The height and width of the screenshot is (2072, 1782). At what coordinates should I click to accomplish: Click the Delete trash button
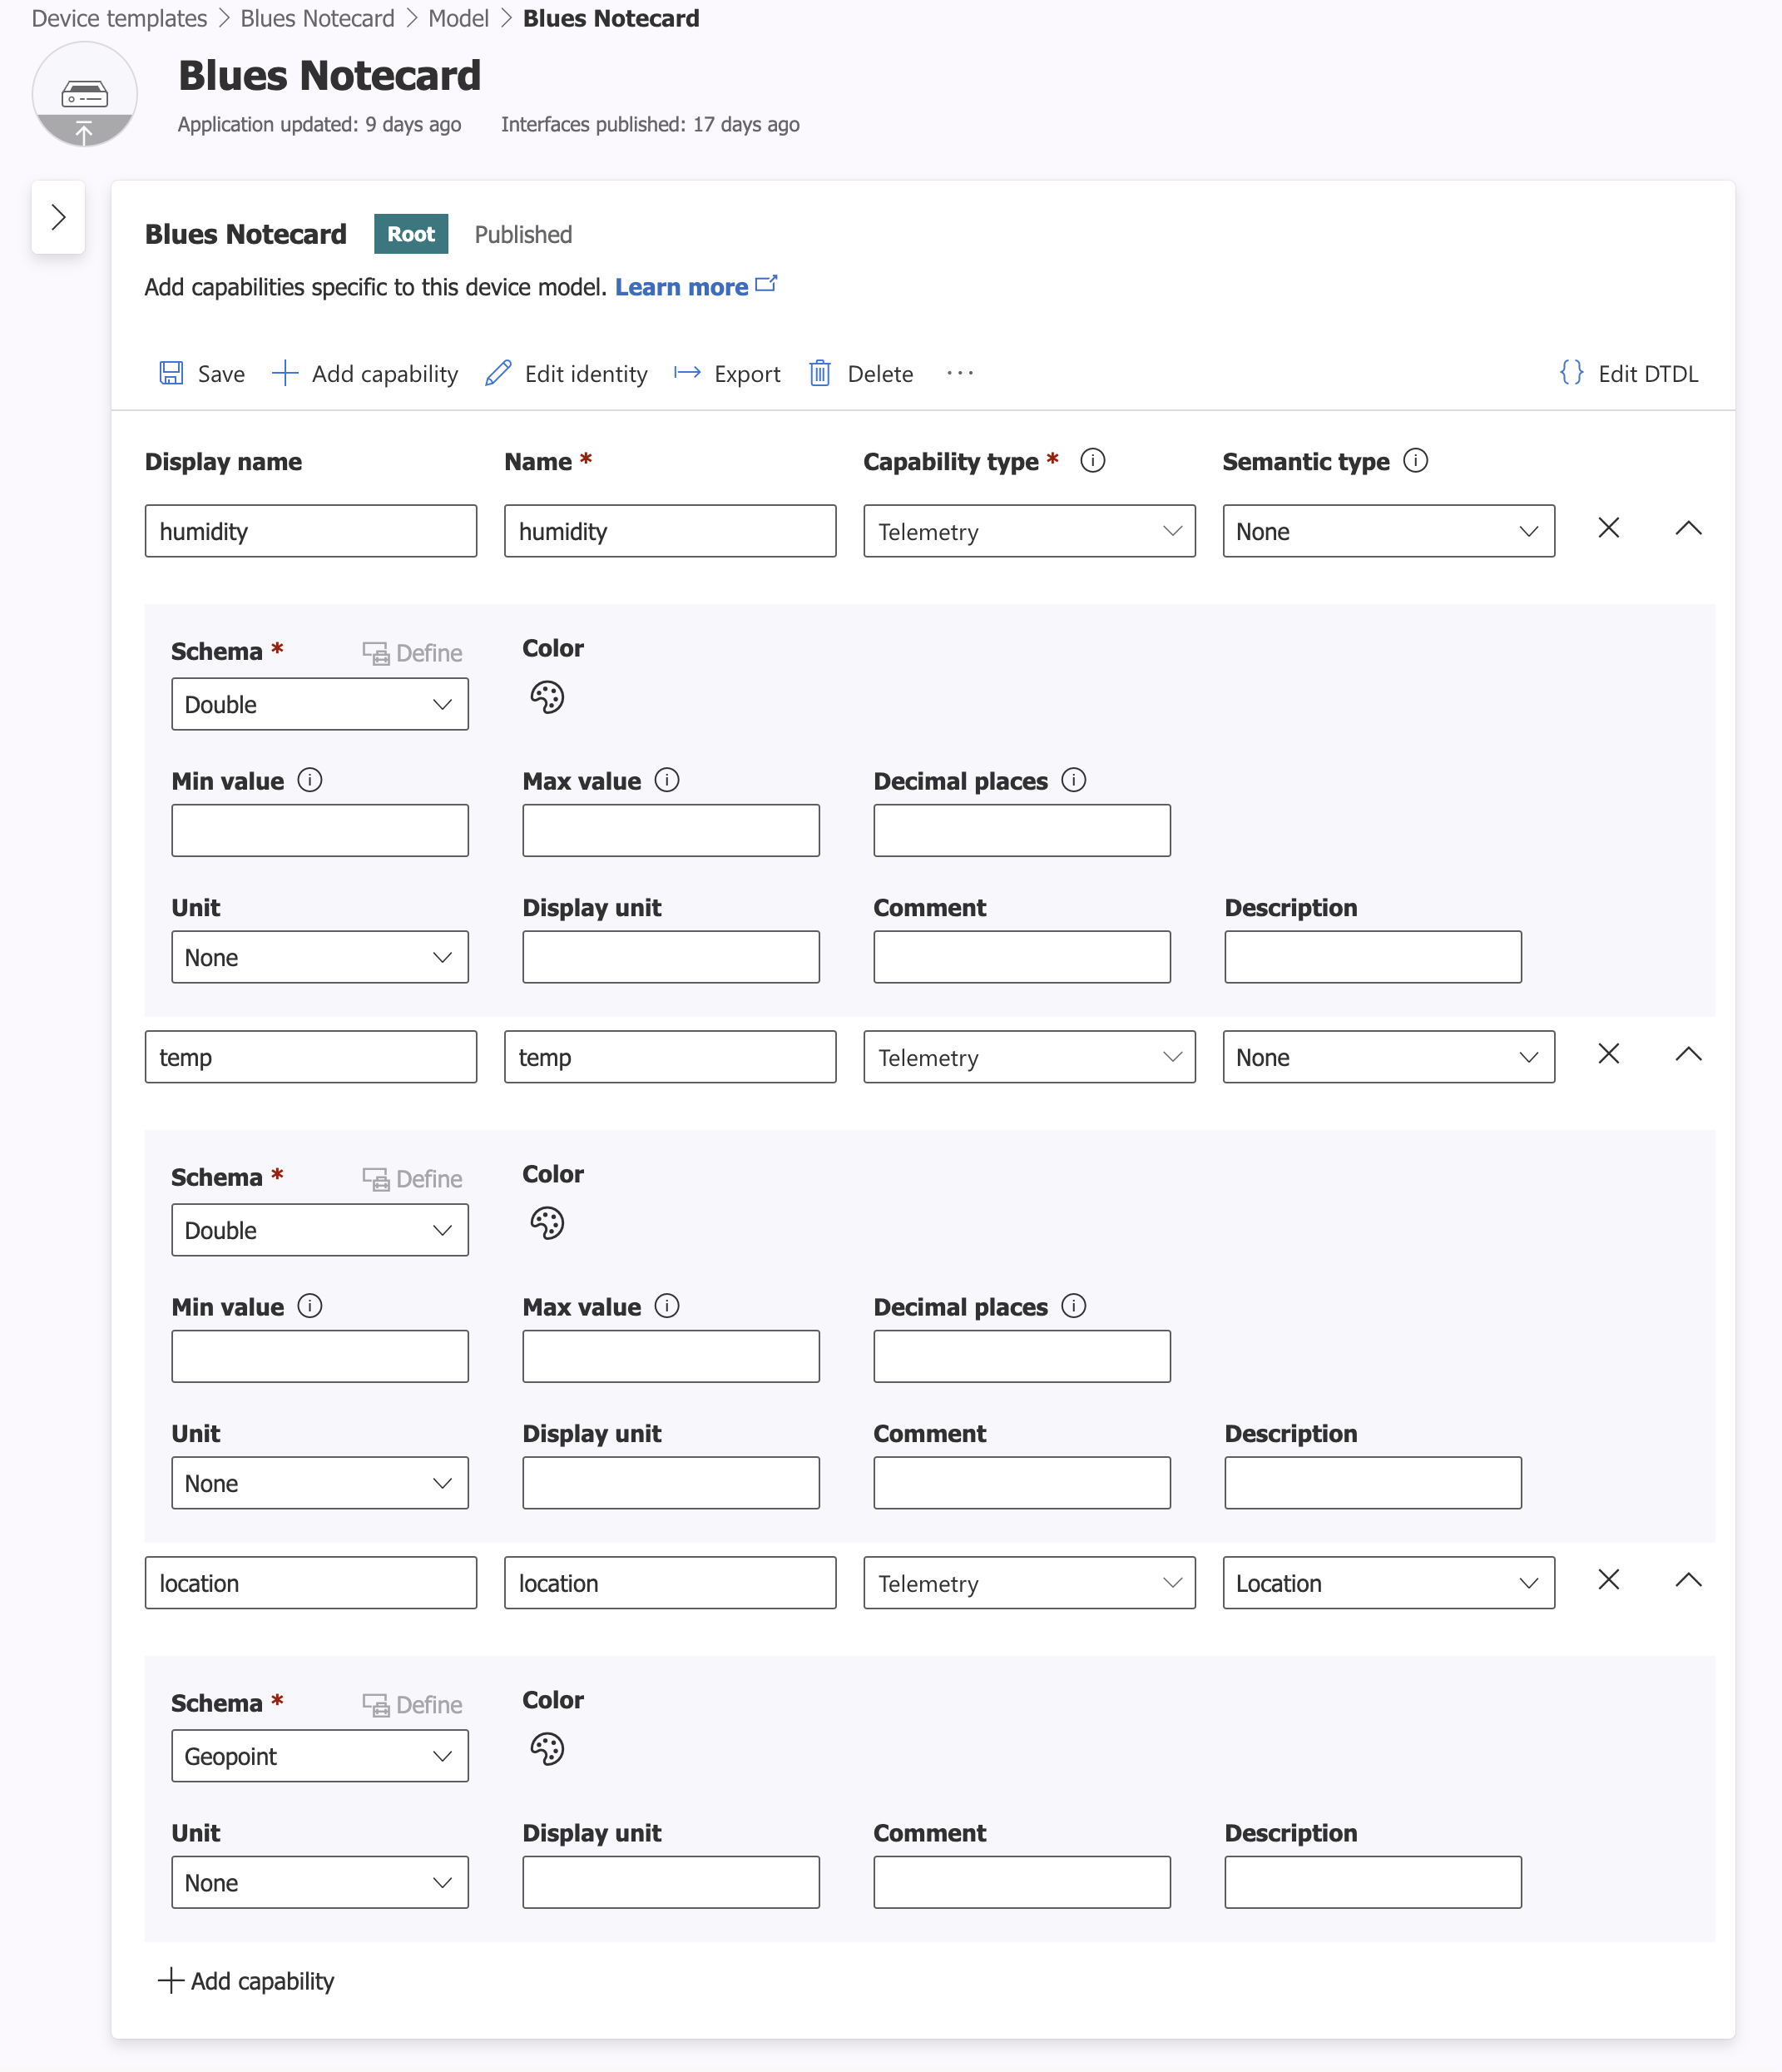(x=860, y=374)
